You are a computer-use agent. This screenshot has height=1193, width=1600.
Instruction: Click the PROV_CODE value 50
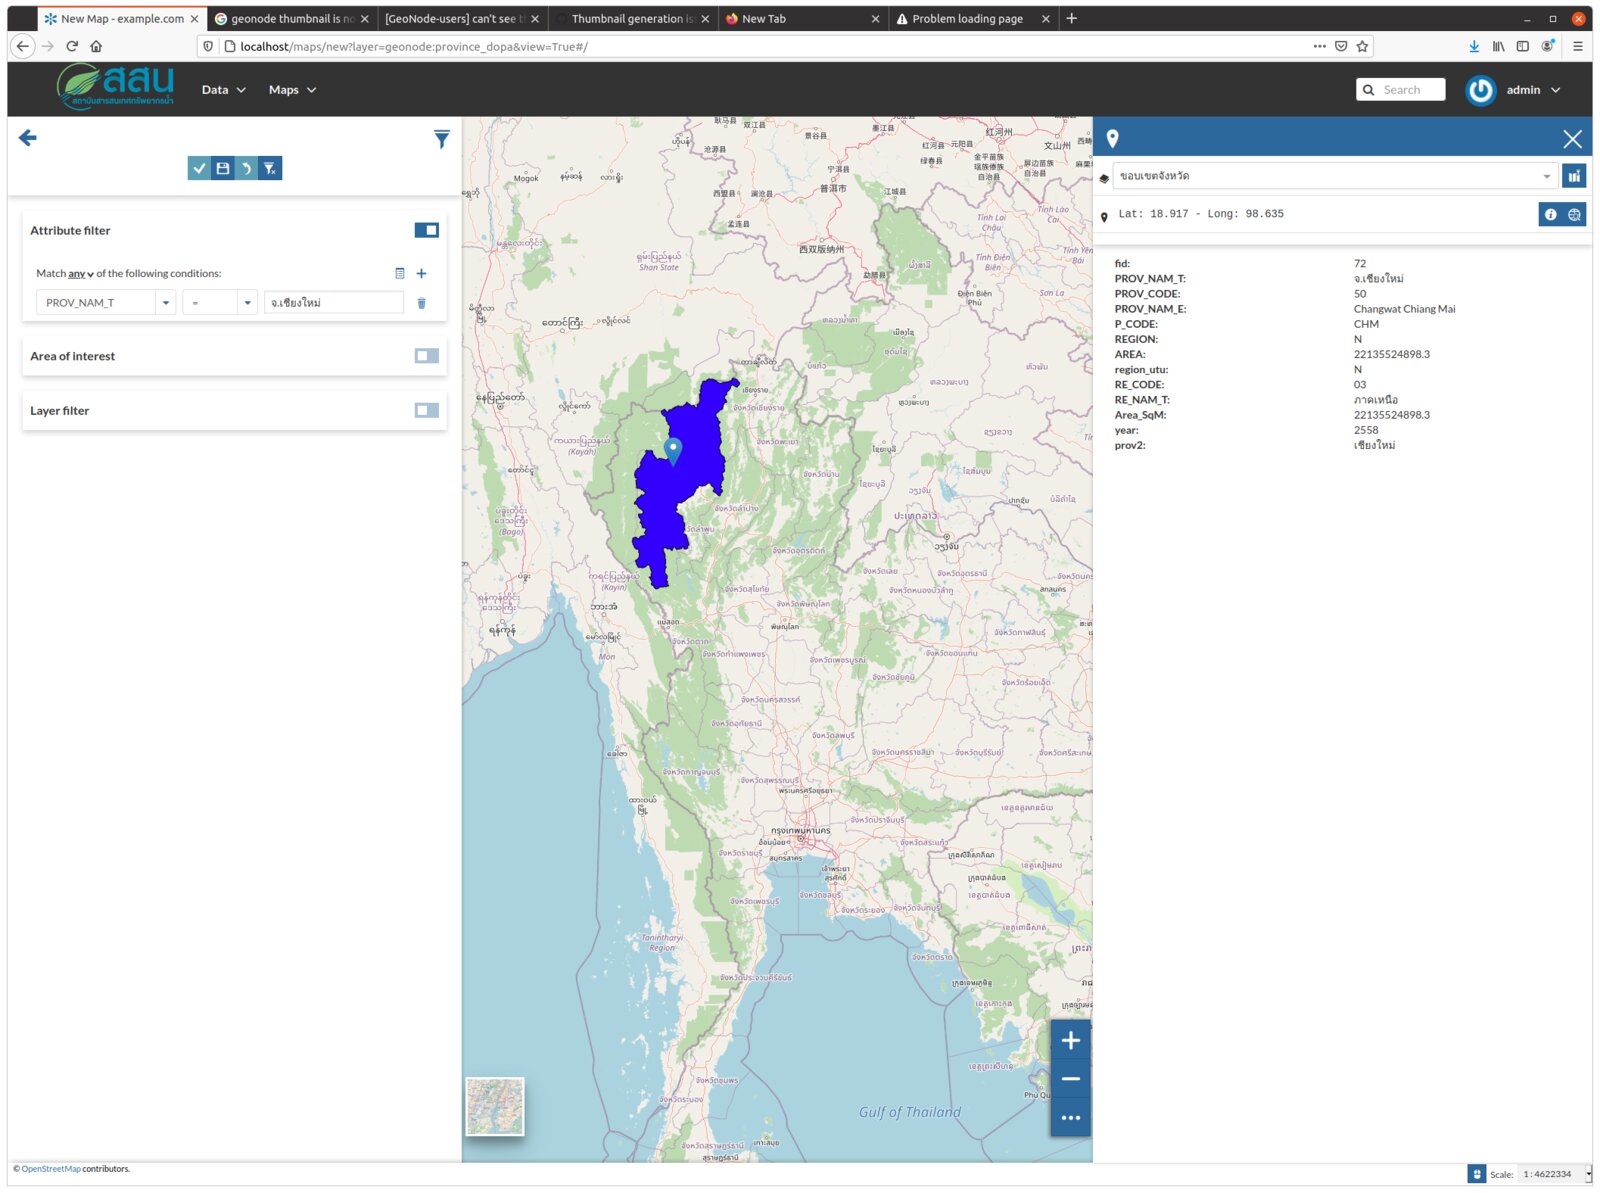pyautogui.click(x=1360, y=294)
